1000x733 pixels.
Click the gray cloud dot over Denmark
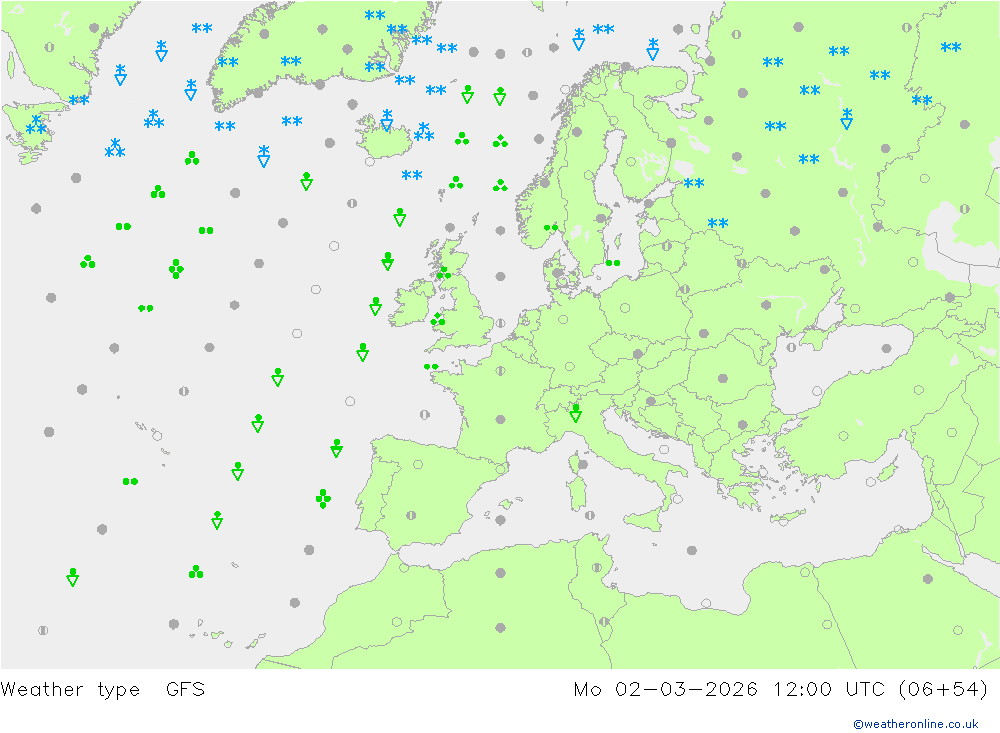(558, 272)
